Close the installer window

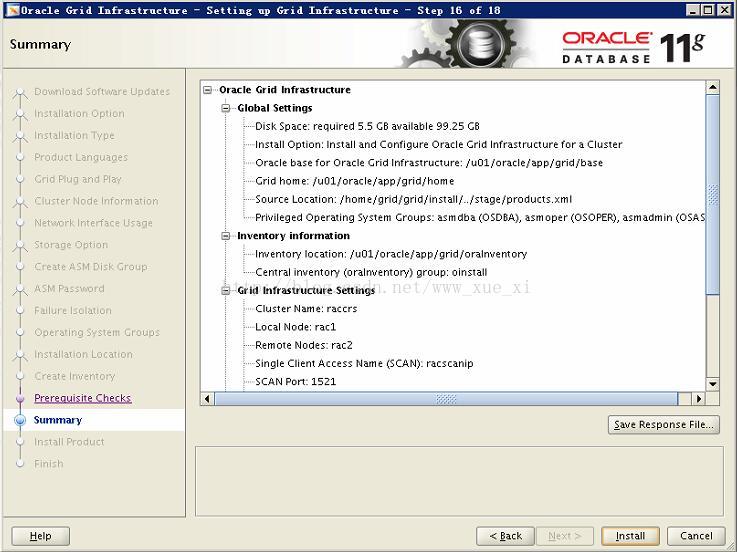(724, 10)
